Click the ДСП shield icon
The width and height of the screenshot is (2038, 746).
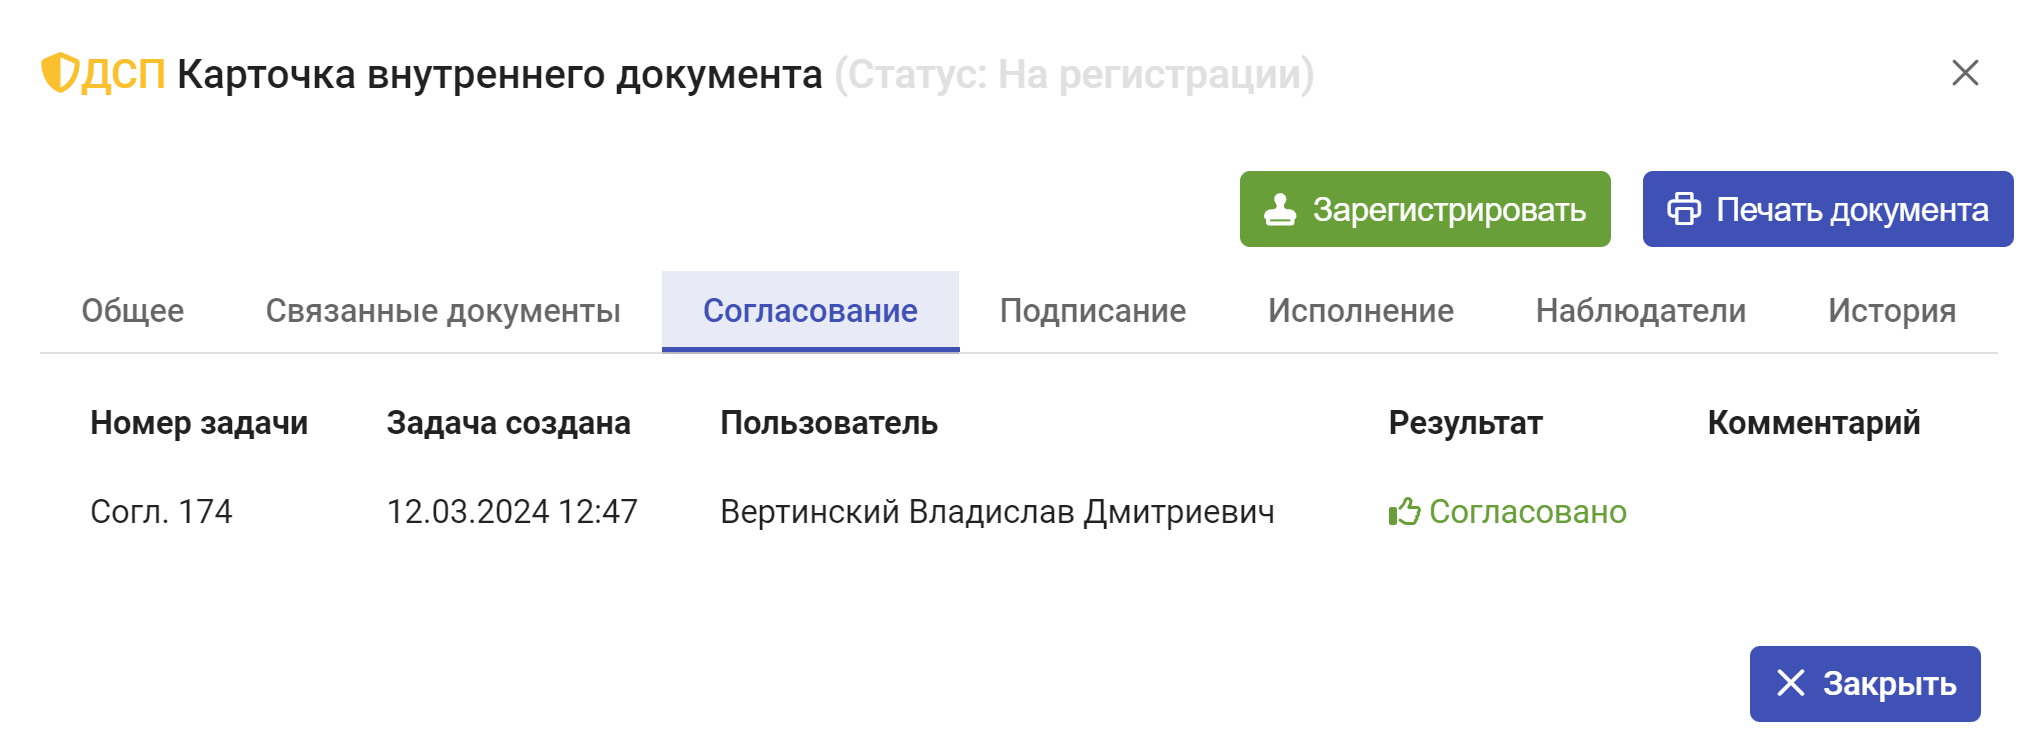point(59,73)
